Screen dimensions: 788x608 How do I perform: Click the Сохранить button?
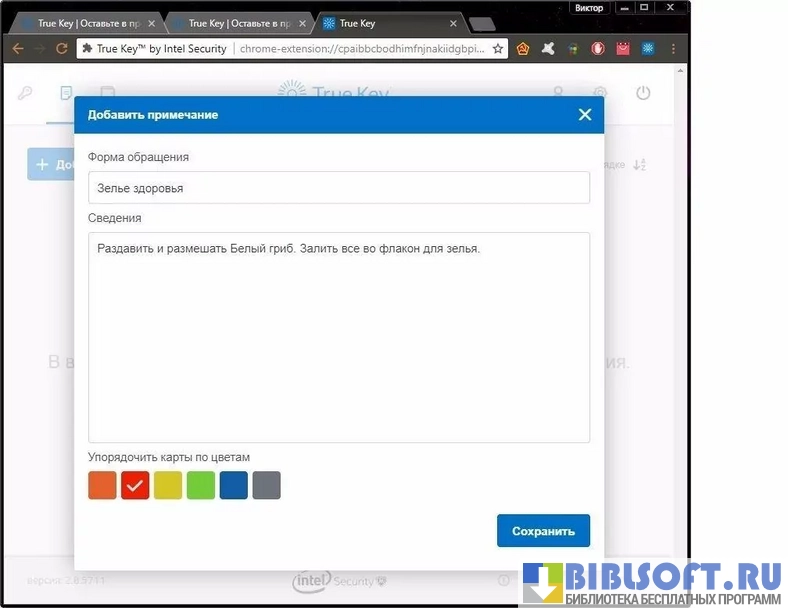[543, 531]
